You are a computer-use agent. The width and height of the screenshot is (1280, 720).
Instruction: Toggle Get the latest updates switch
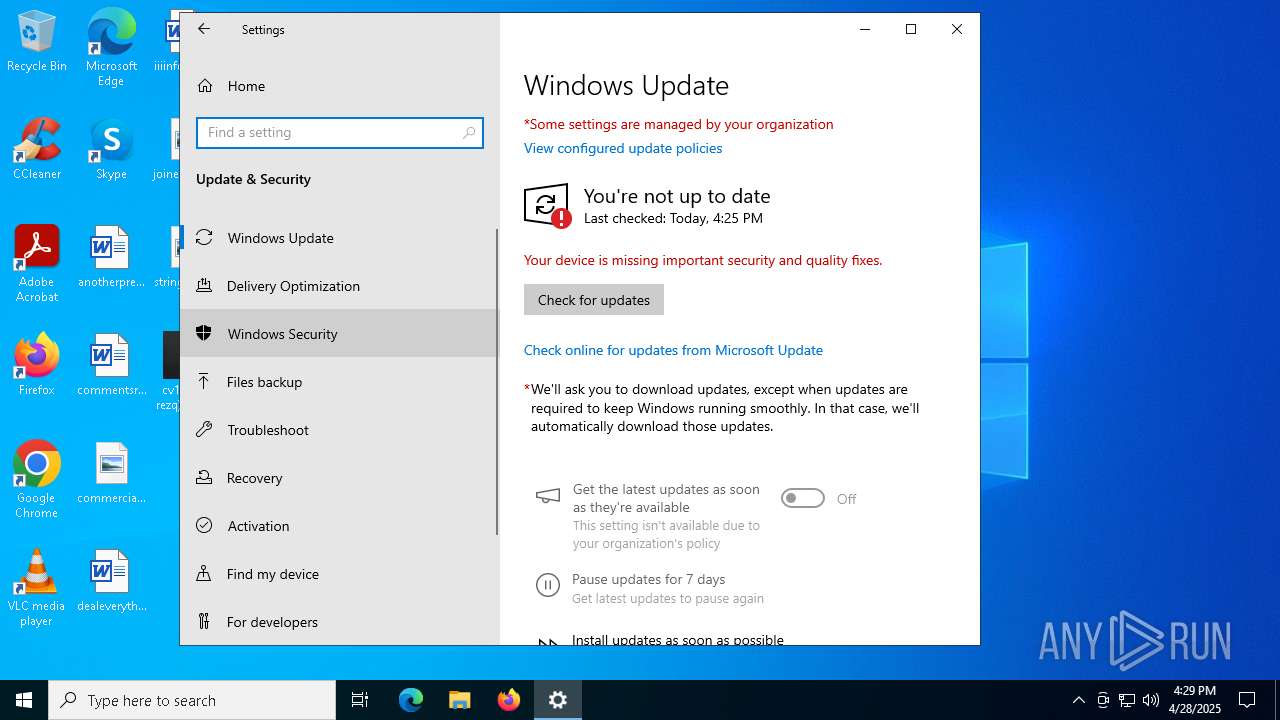tap(803, 498)
